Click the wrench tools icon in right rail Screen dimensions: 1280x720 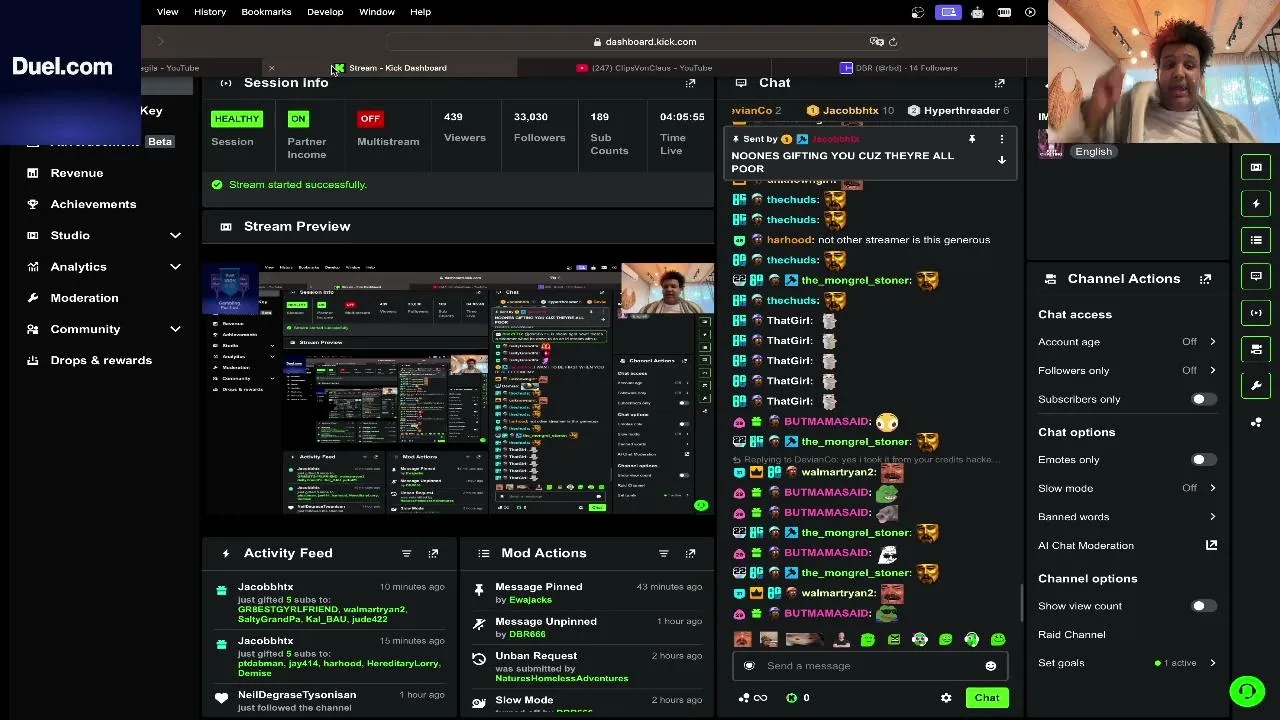click(1256, 386)
